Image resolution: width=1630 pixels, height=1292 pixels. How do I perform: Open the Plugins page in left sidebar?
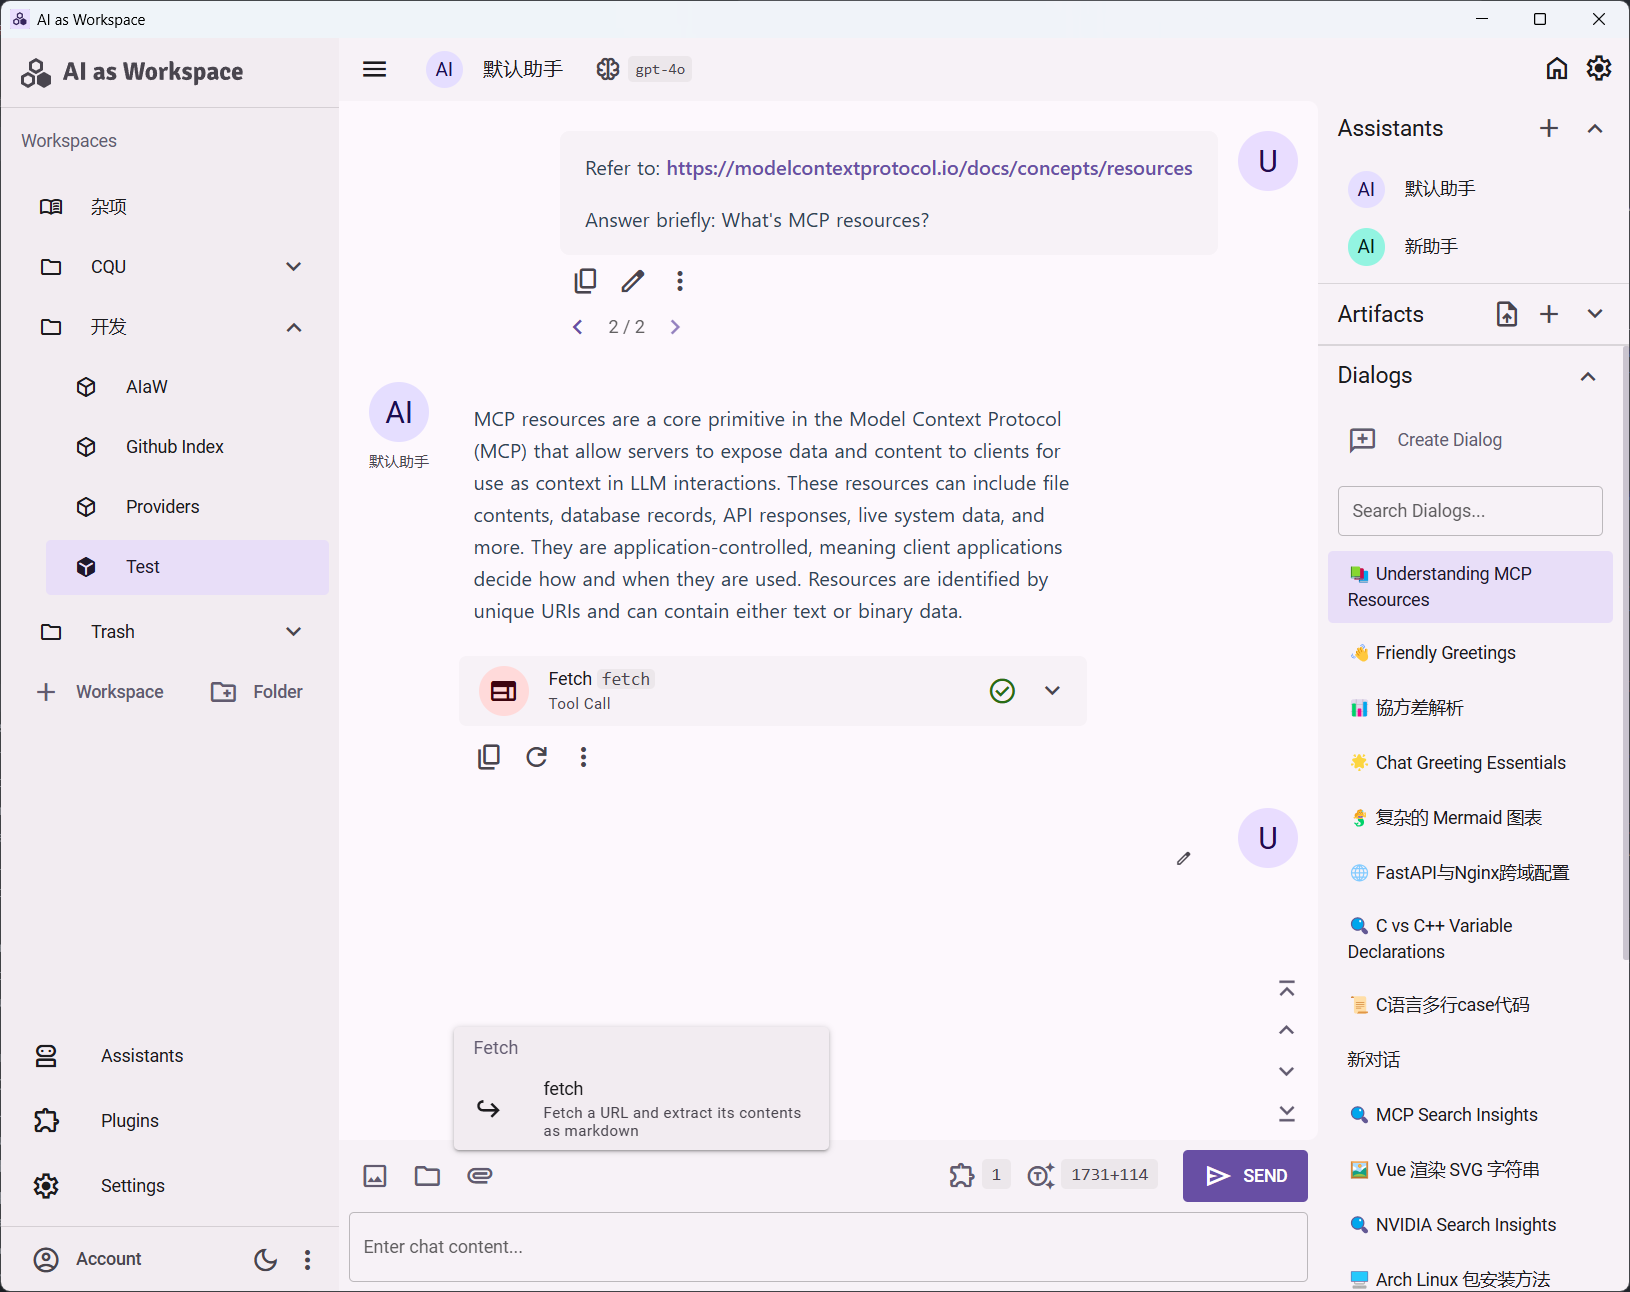coord(168,1121)
